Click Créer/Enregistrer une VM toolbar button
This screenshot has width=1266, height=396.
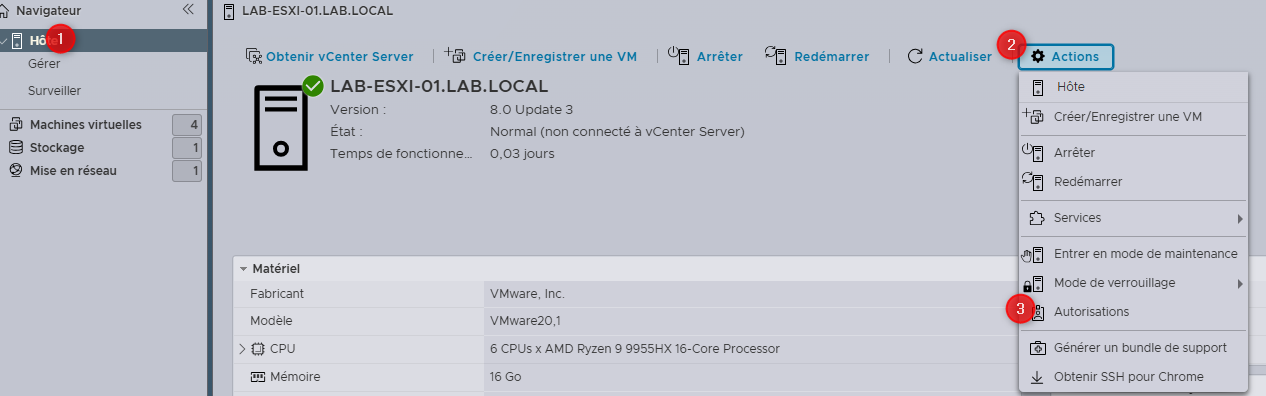[541, 57]
